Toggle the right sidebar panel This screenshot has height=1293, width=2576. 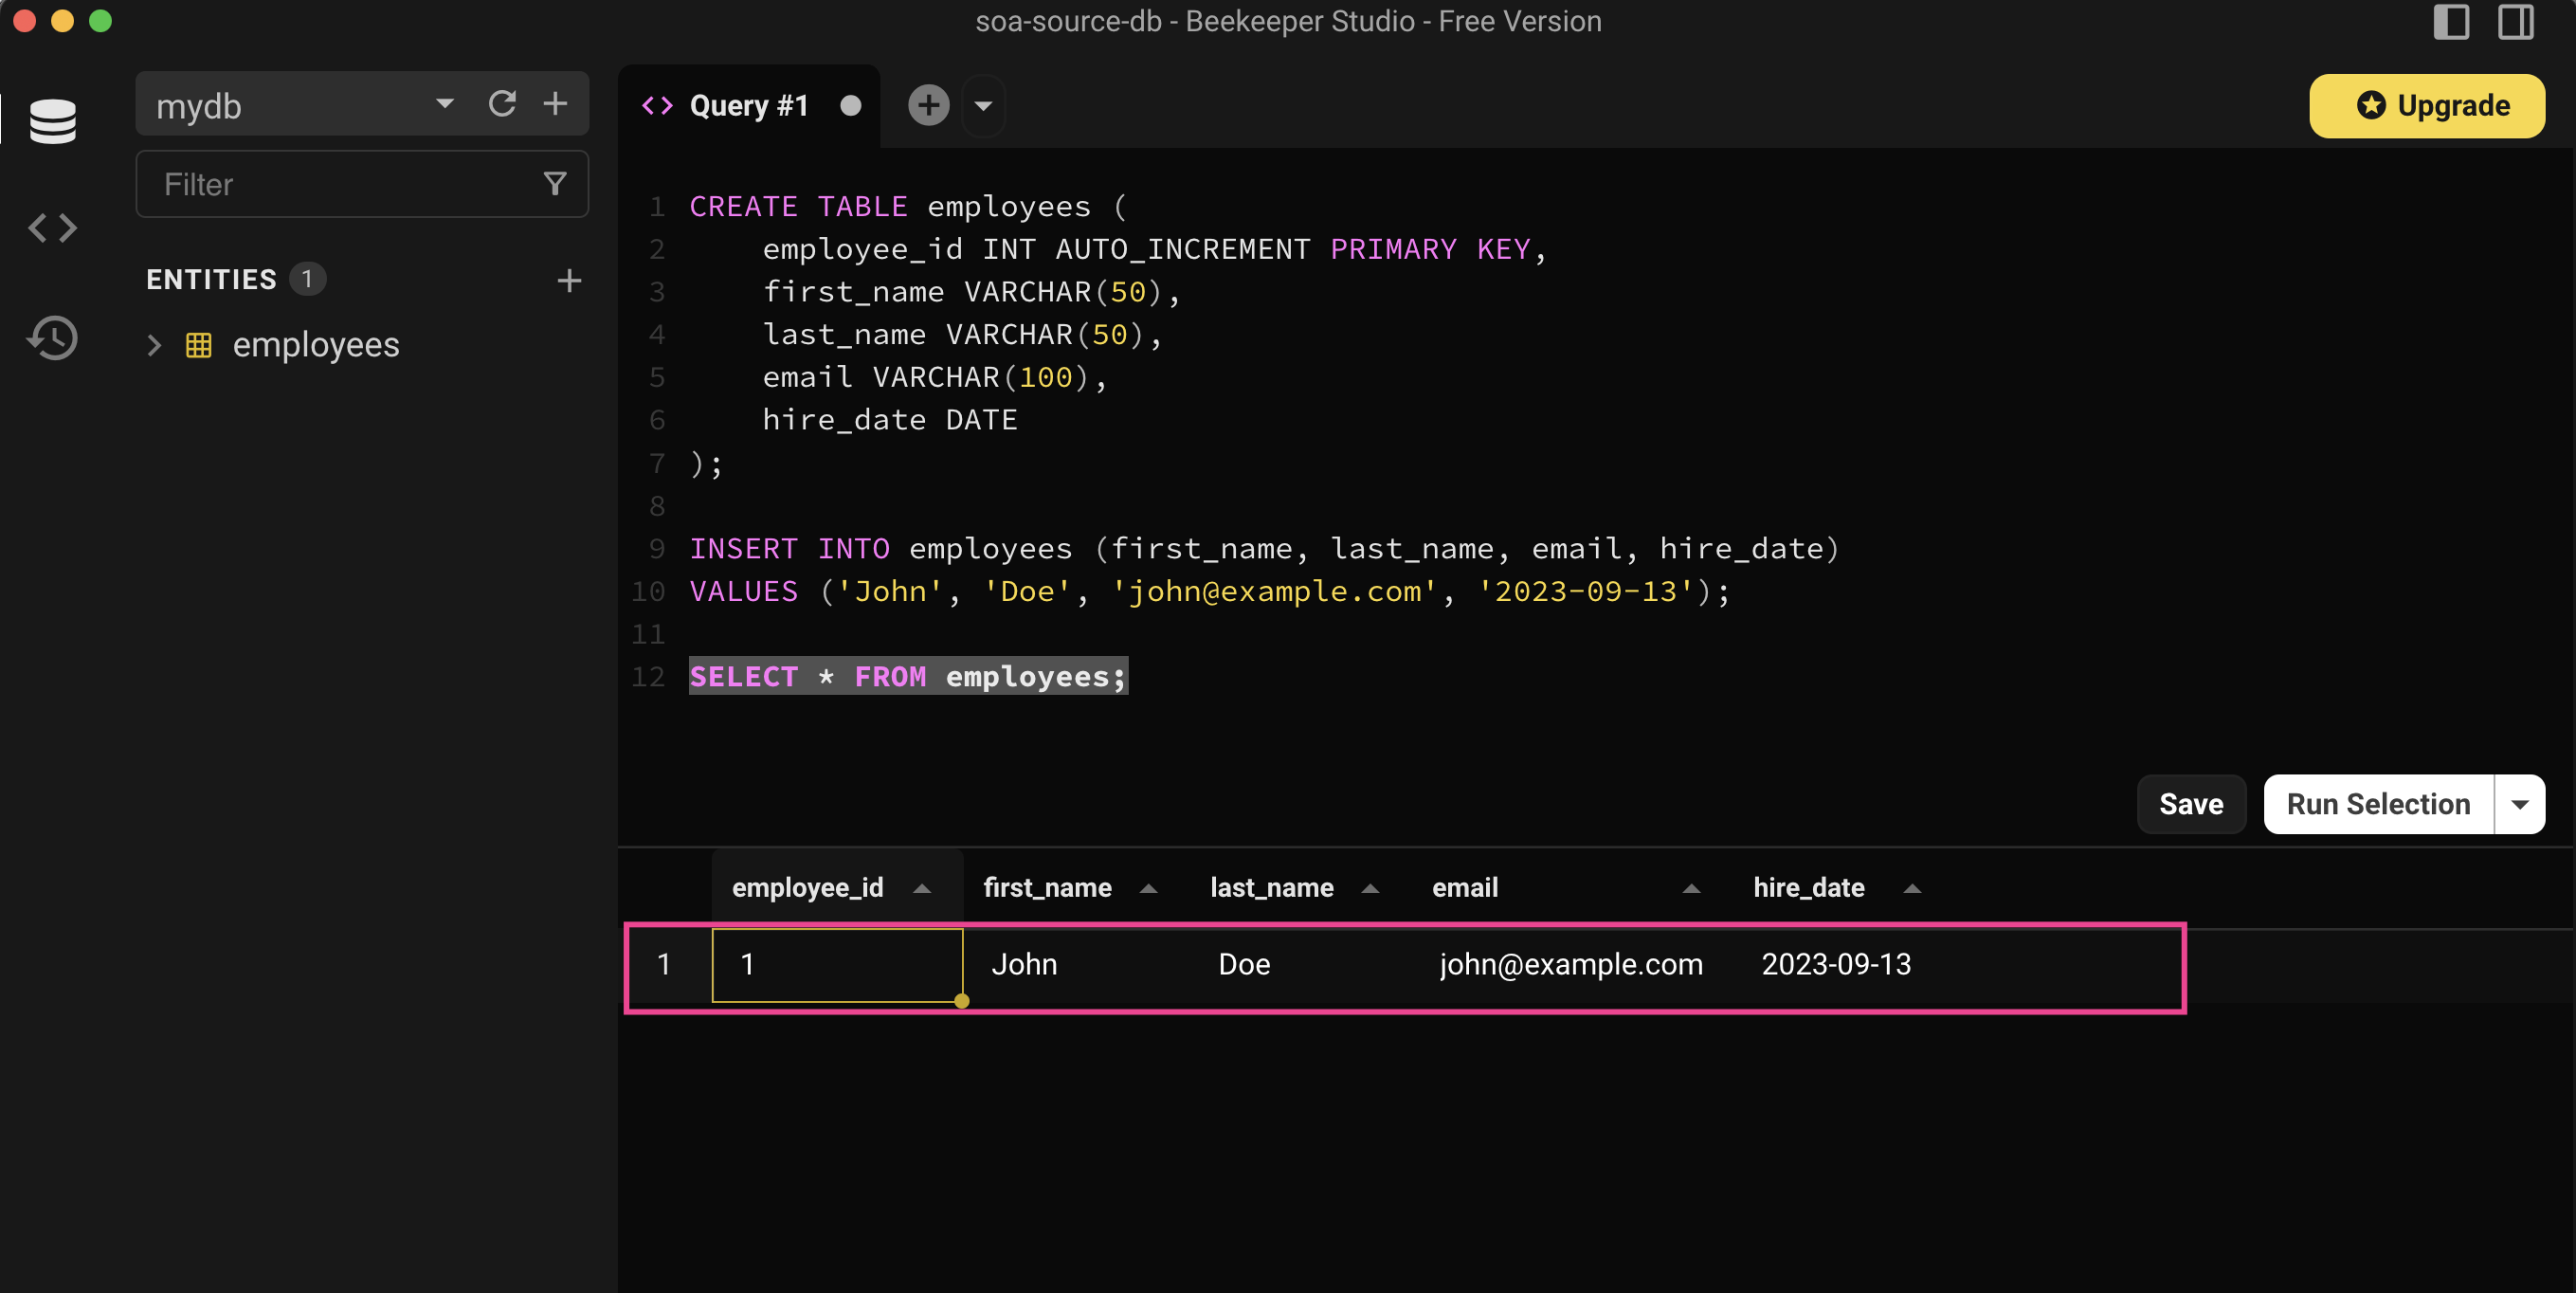coord(2515,22)
